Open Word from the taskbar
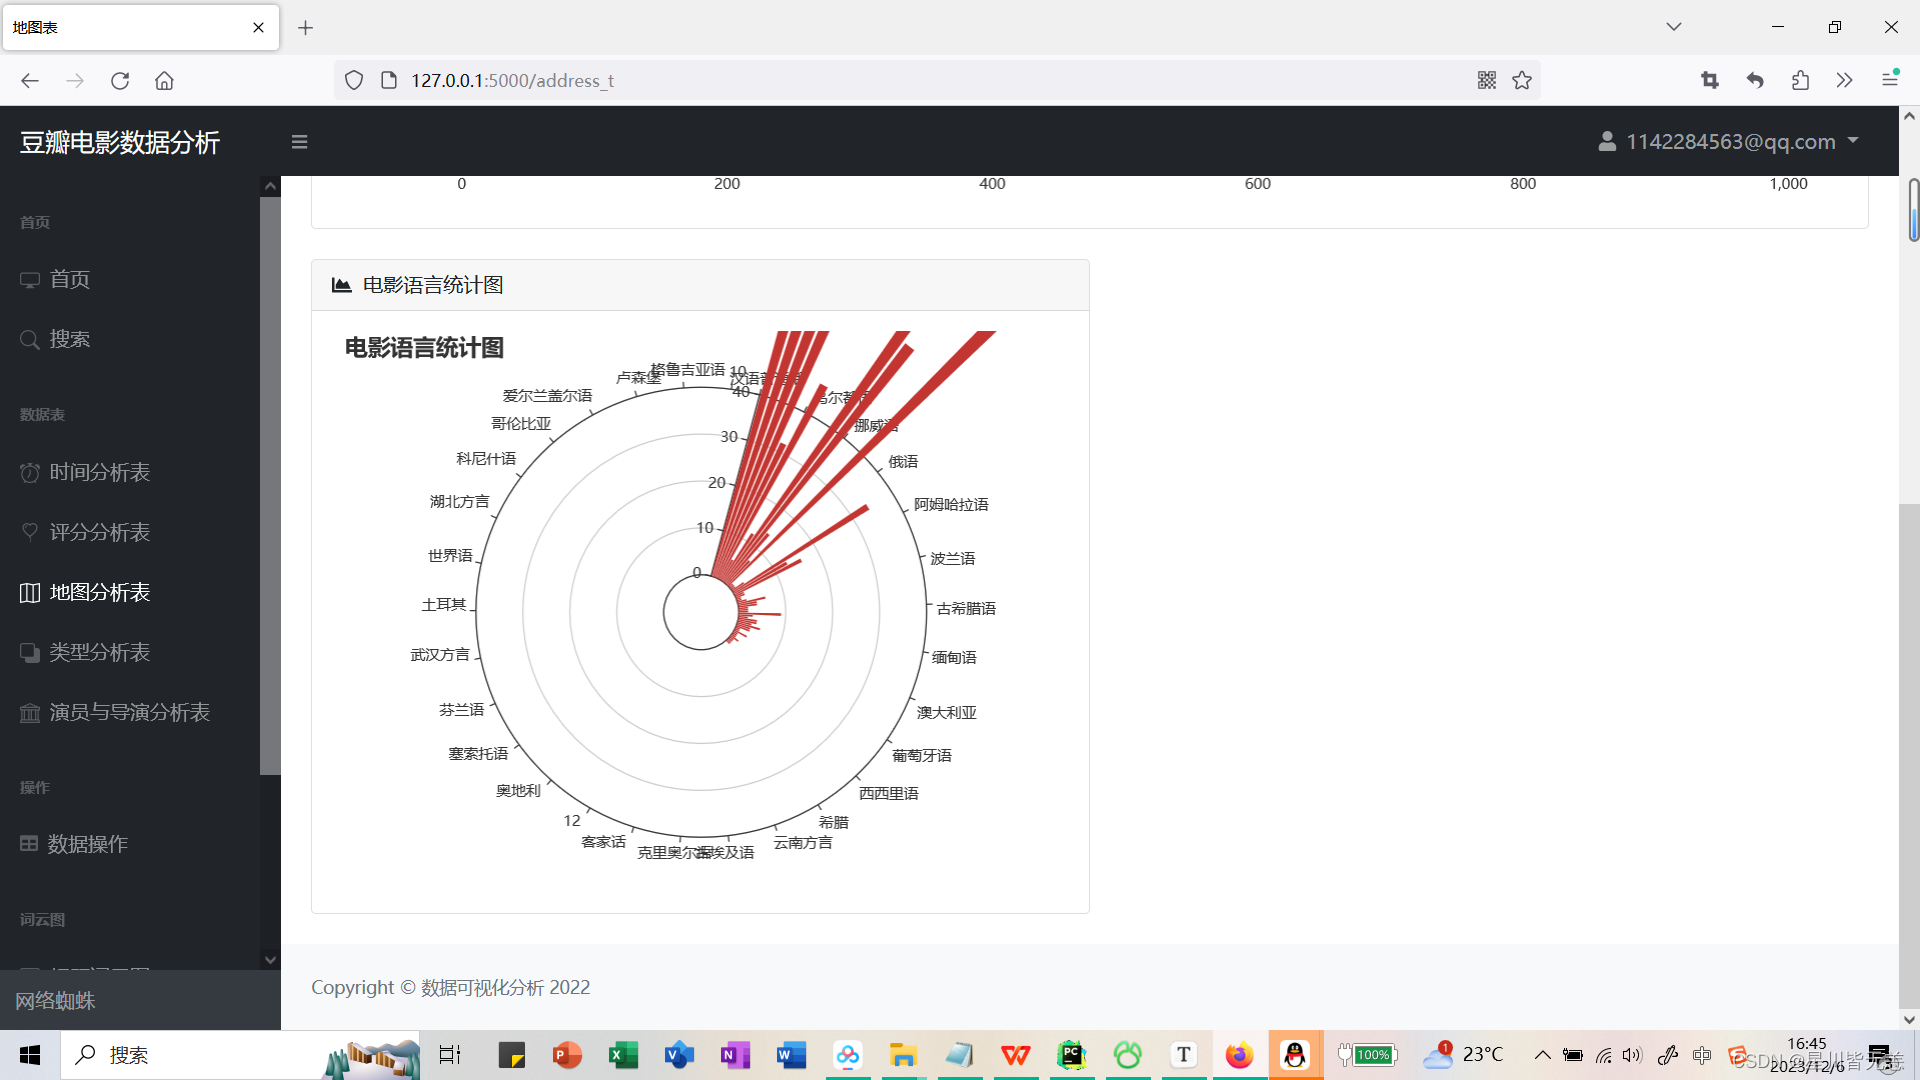1920x1080 pixels. pyautogui.click(x=791, y=1055)
